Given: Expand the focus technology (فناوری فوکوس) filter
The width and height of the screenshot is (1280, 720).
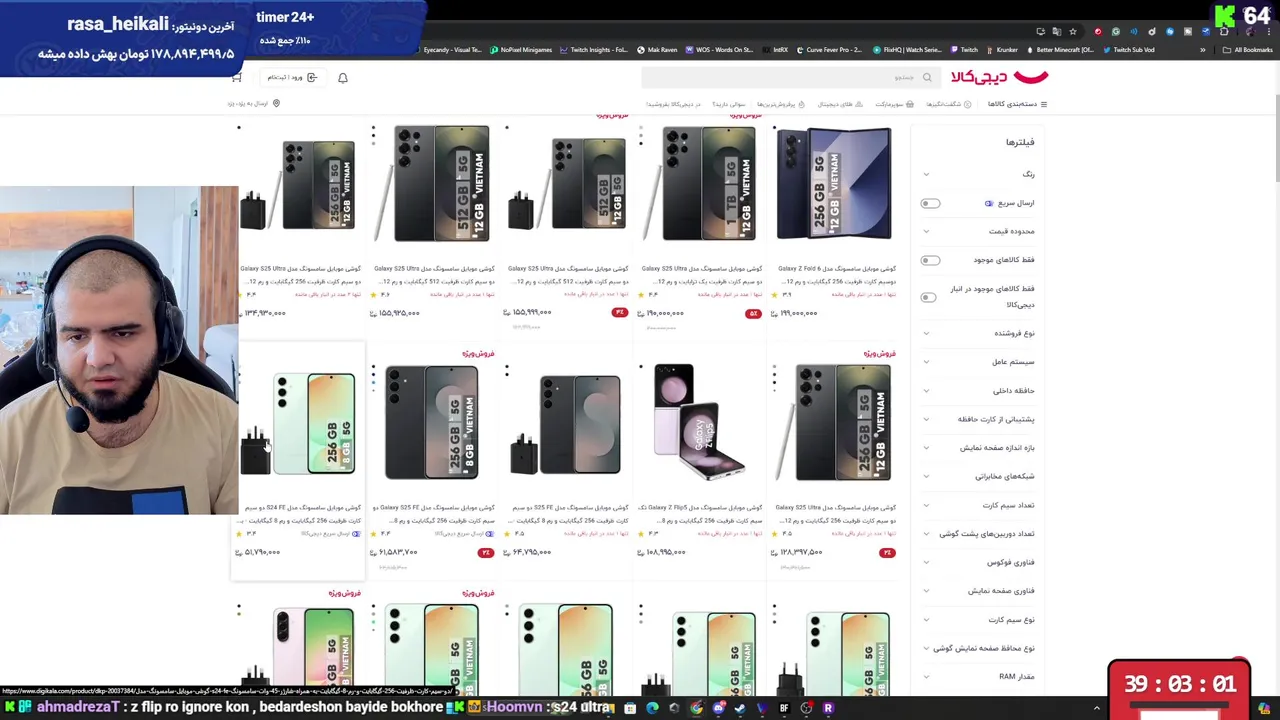Looking at the screenshot, I should (x=980, y=562).
